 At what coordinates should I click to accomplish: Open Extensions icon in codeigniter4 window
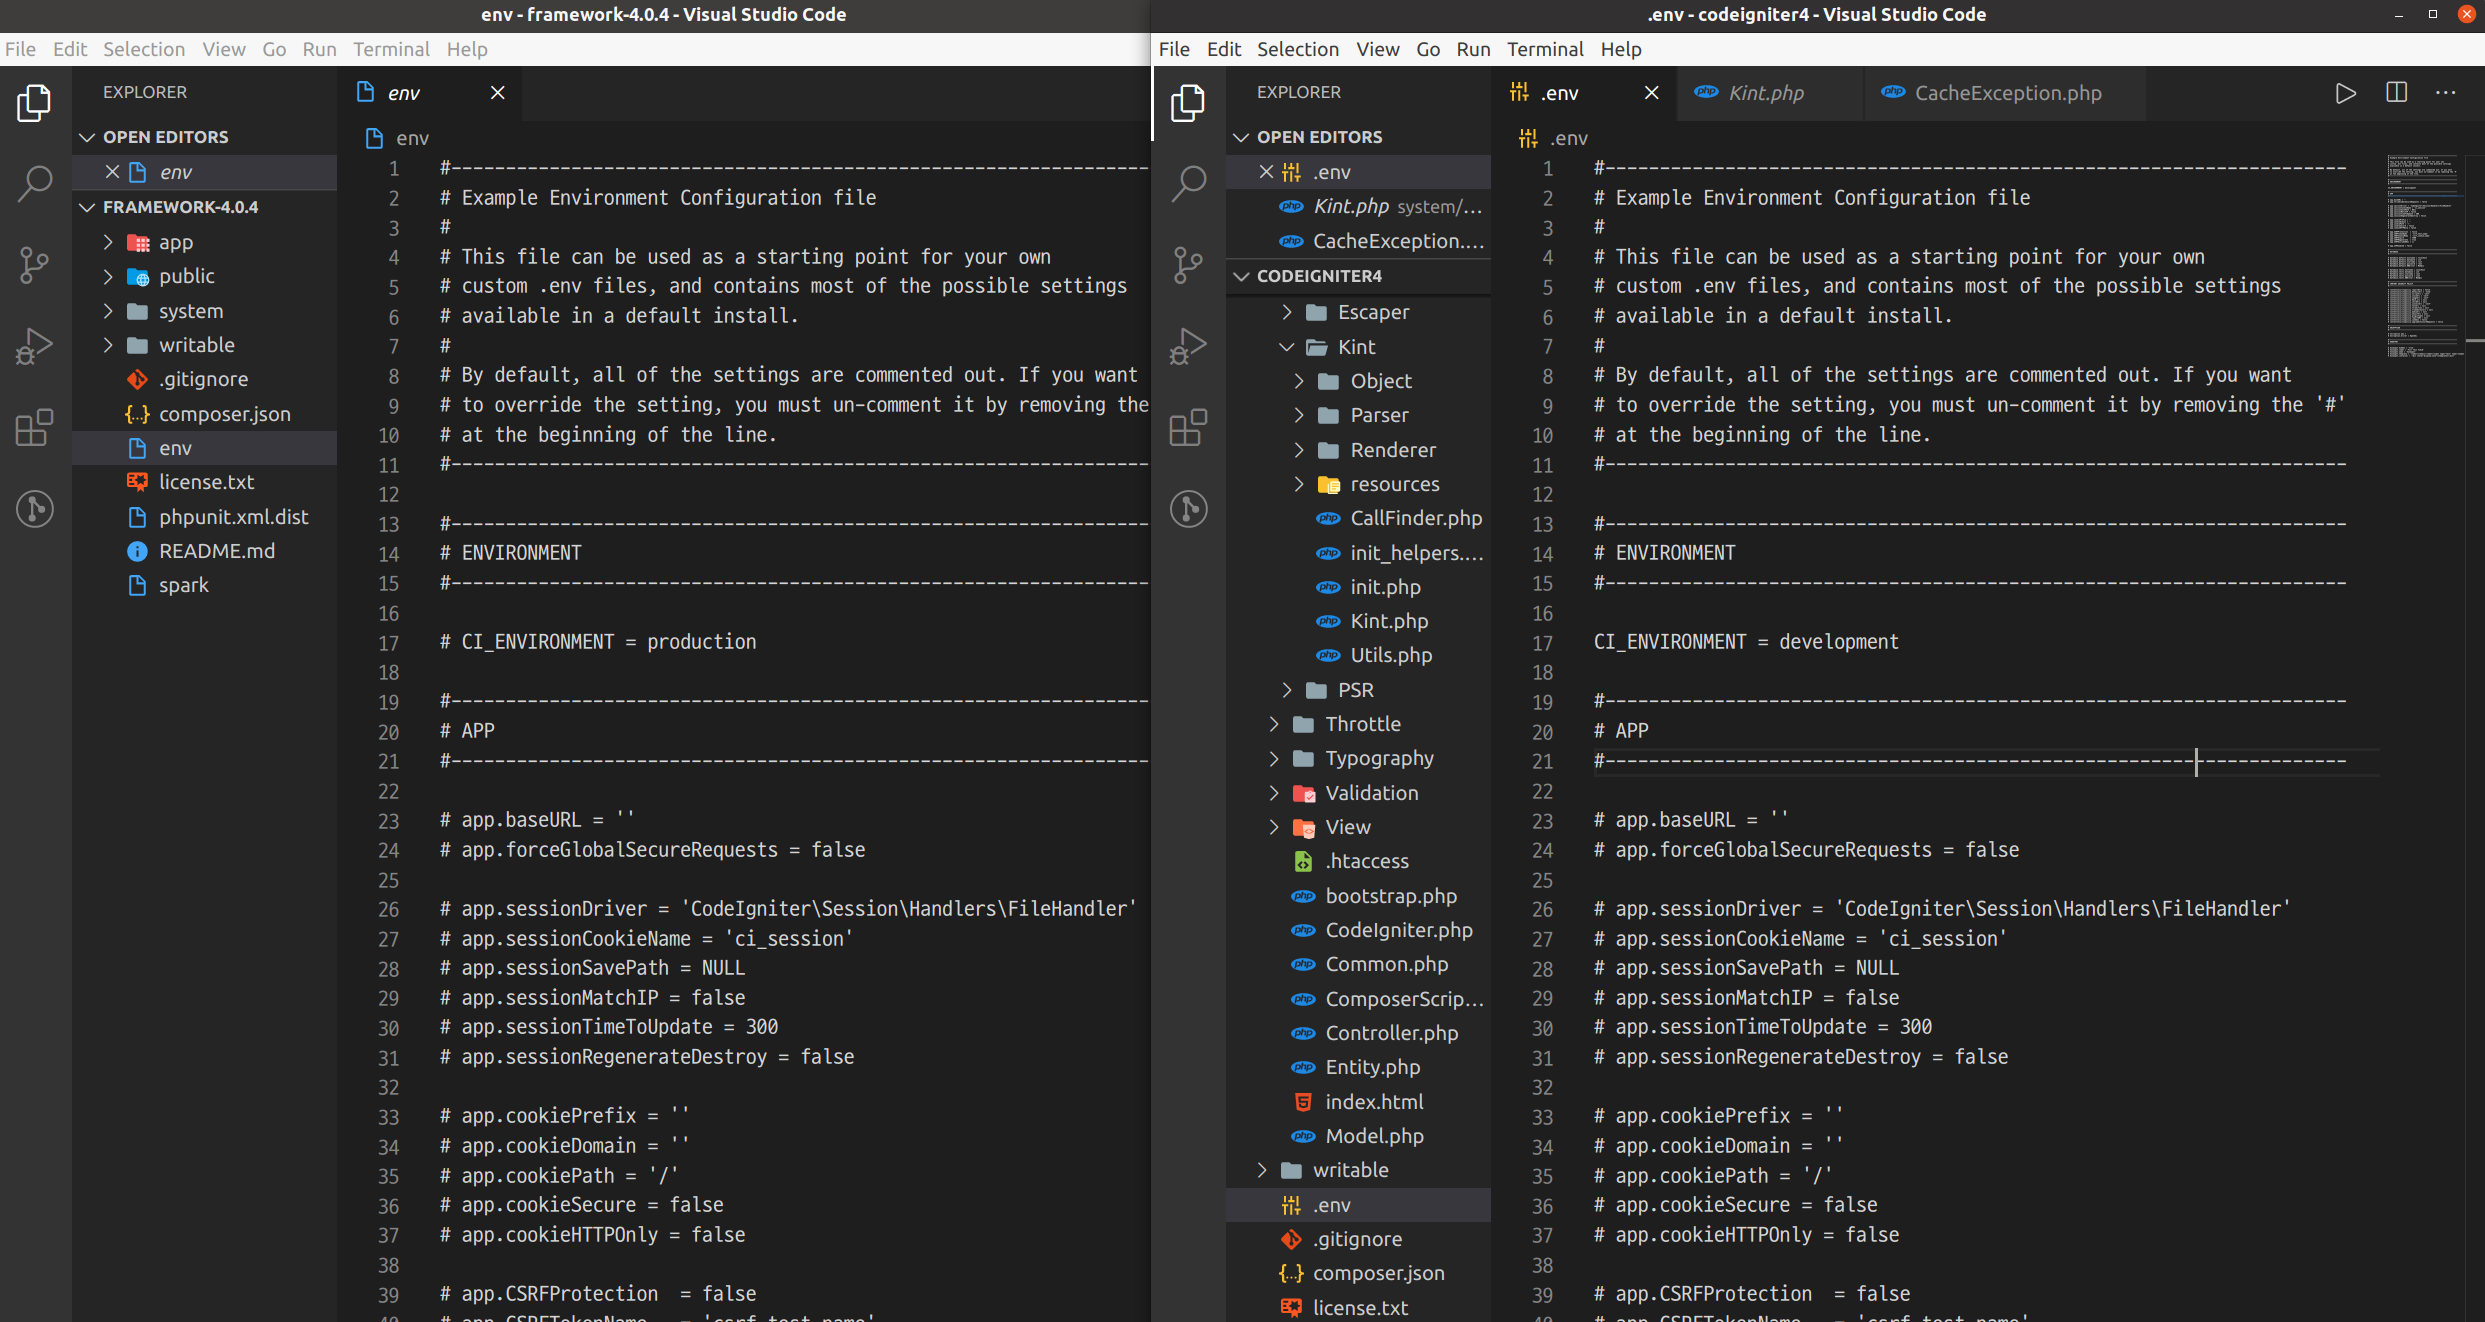1189,427
